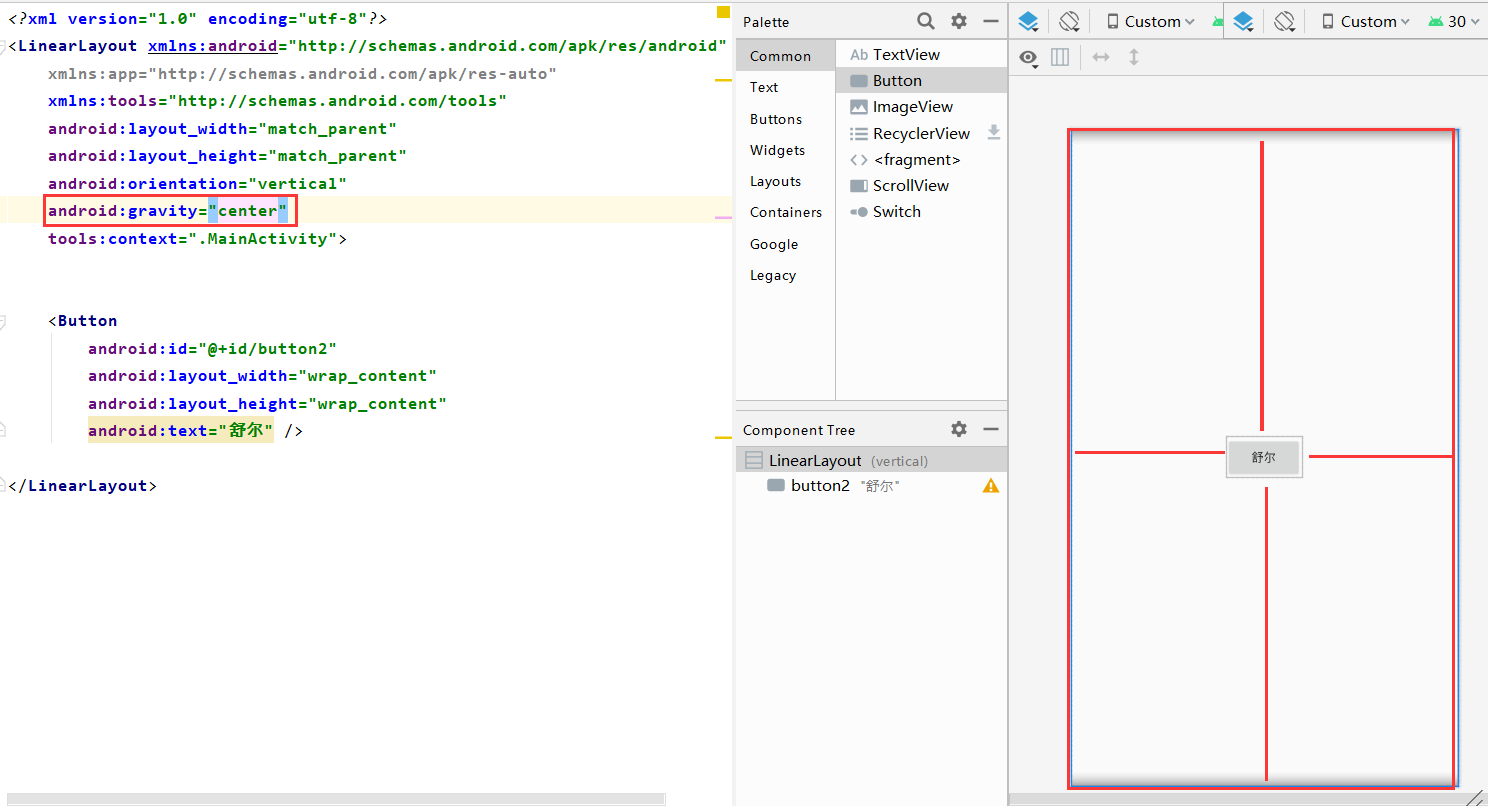
Task: Toggle view options eye icon
Action: (x=1028, y=58)
